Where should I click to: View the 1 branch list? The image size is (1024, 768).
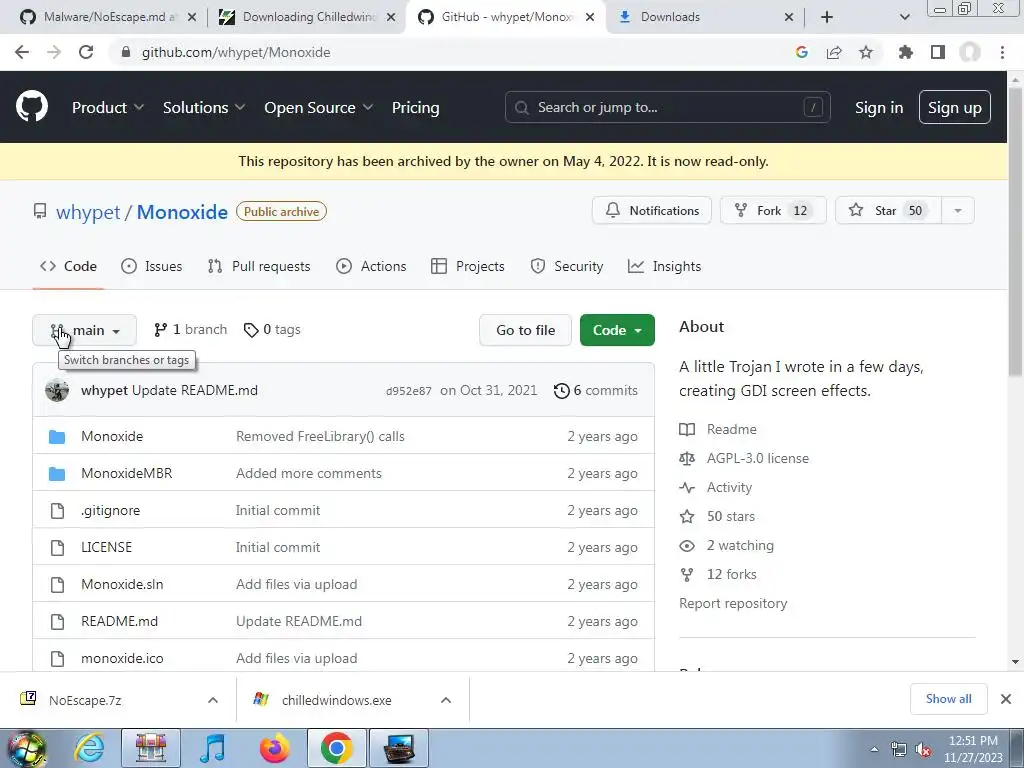pos(190,330)
